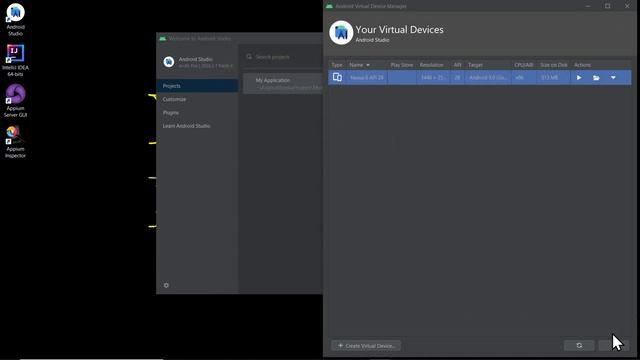This screenshot has height=360, width=640.
Task: Open the IntelliJ IDEA desktop shortcut
Action: point(16,60)
